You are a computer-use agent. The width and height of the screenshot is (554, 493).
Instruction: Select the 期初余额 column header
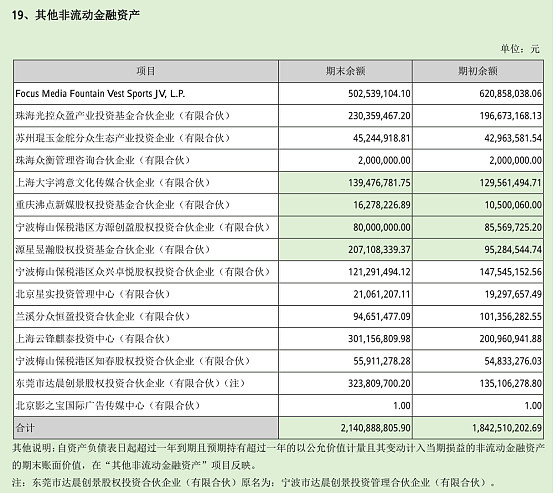478,71
